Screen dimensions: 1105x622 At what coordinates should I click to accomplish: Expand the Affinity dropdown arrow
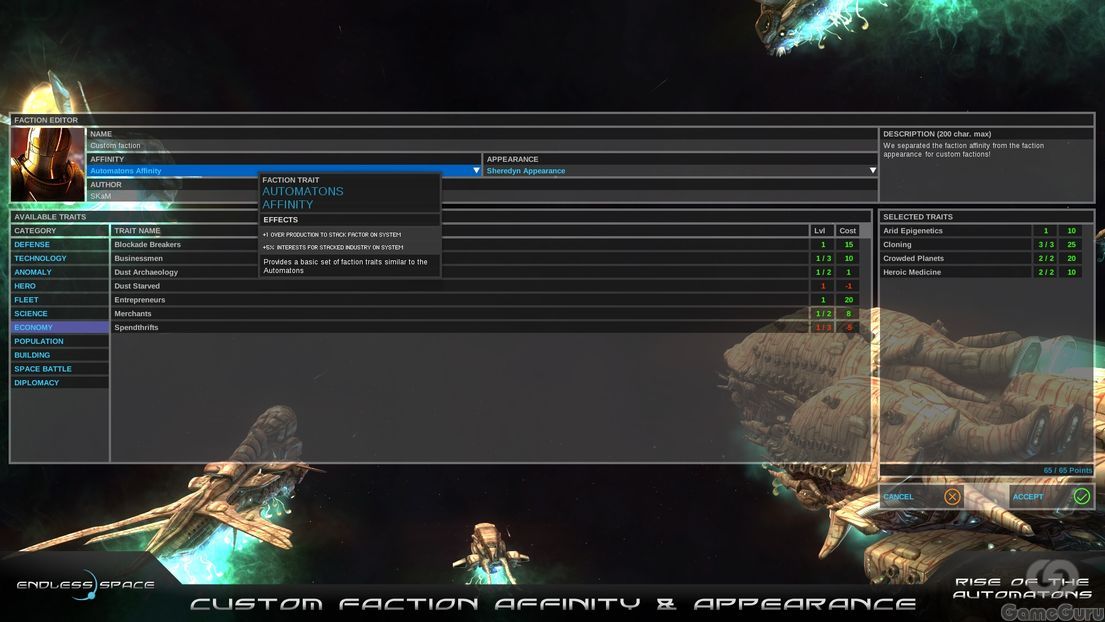(x=476, y=170)
